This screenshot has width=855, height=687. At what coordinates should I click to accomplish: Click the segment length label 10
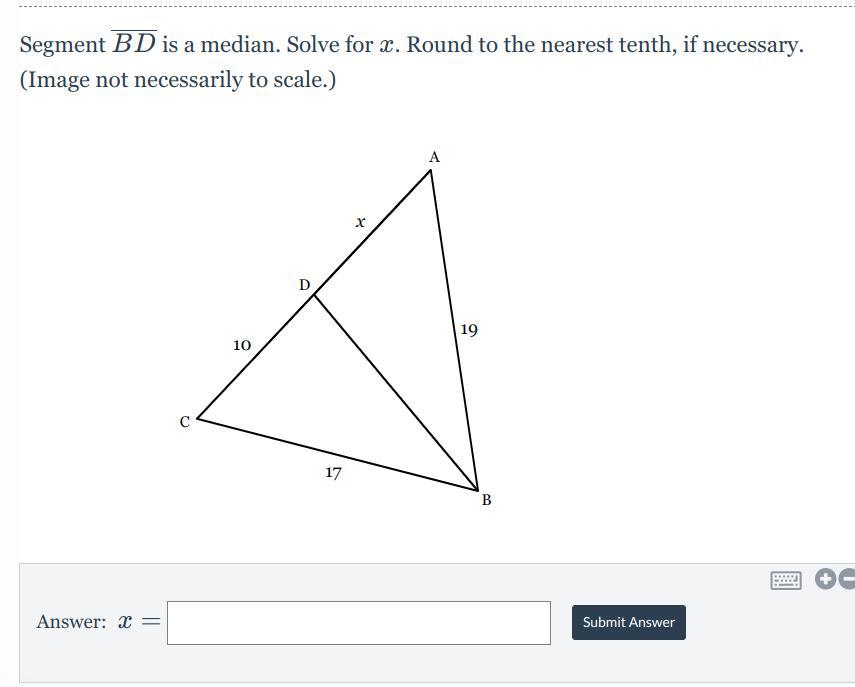[x=242, y=345]
